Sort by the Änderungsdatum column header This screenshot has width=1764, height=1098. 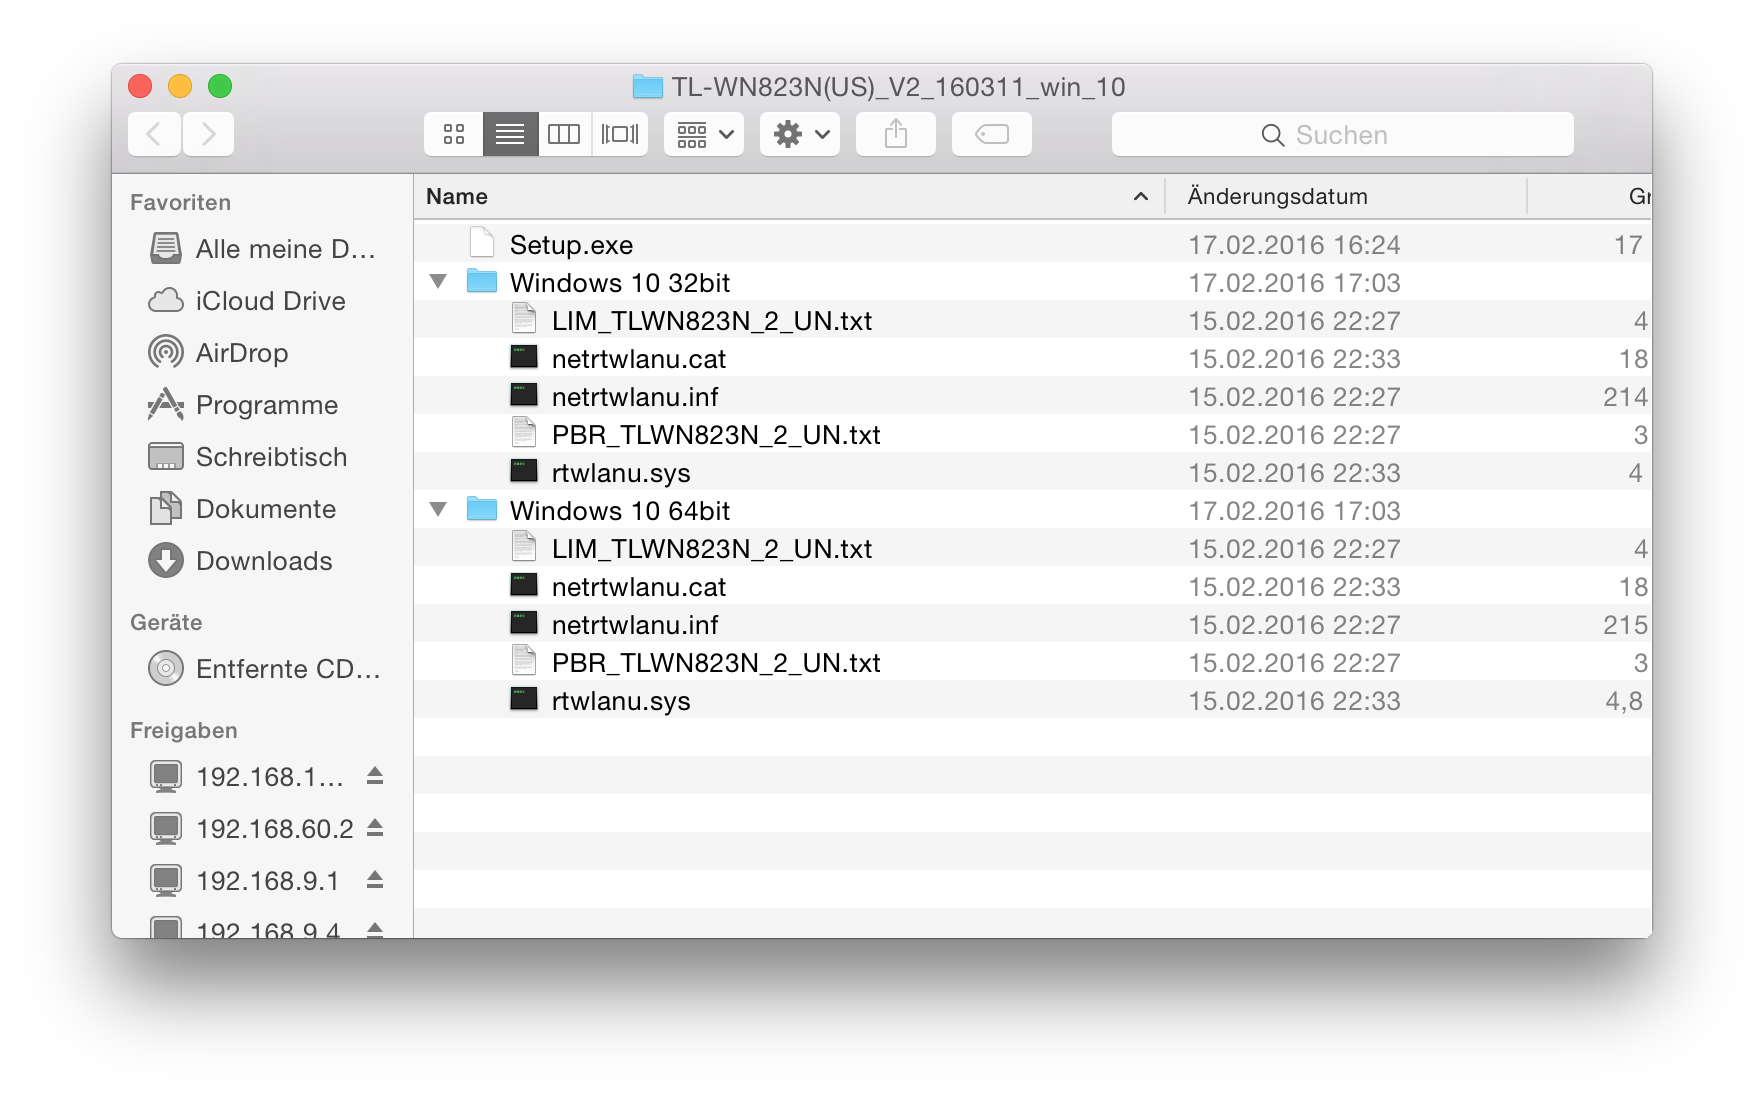(x=1346, y=197)
